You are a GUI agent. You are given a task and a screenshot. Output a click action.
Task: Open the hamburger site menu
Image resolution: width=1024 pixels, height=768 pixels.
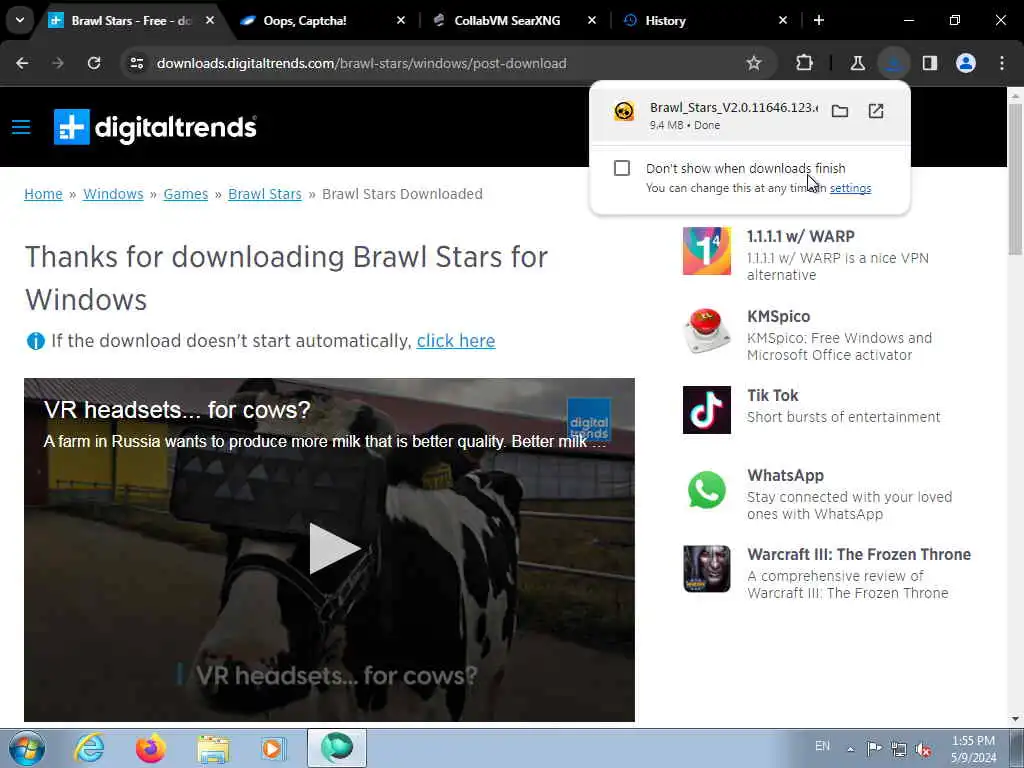[21, 127]
